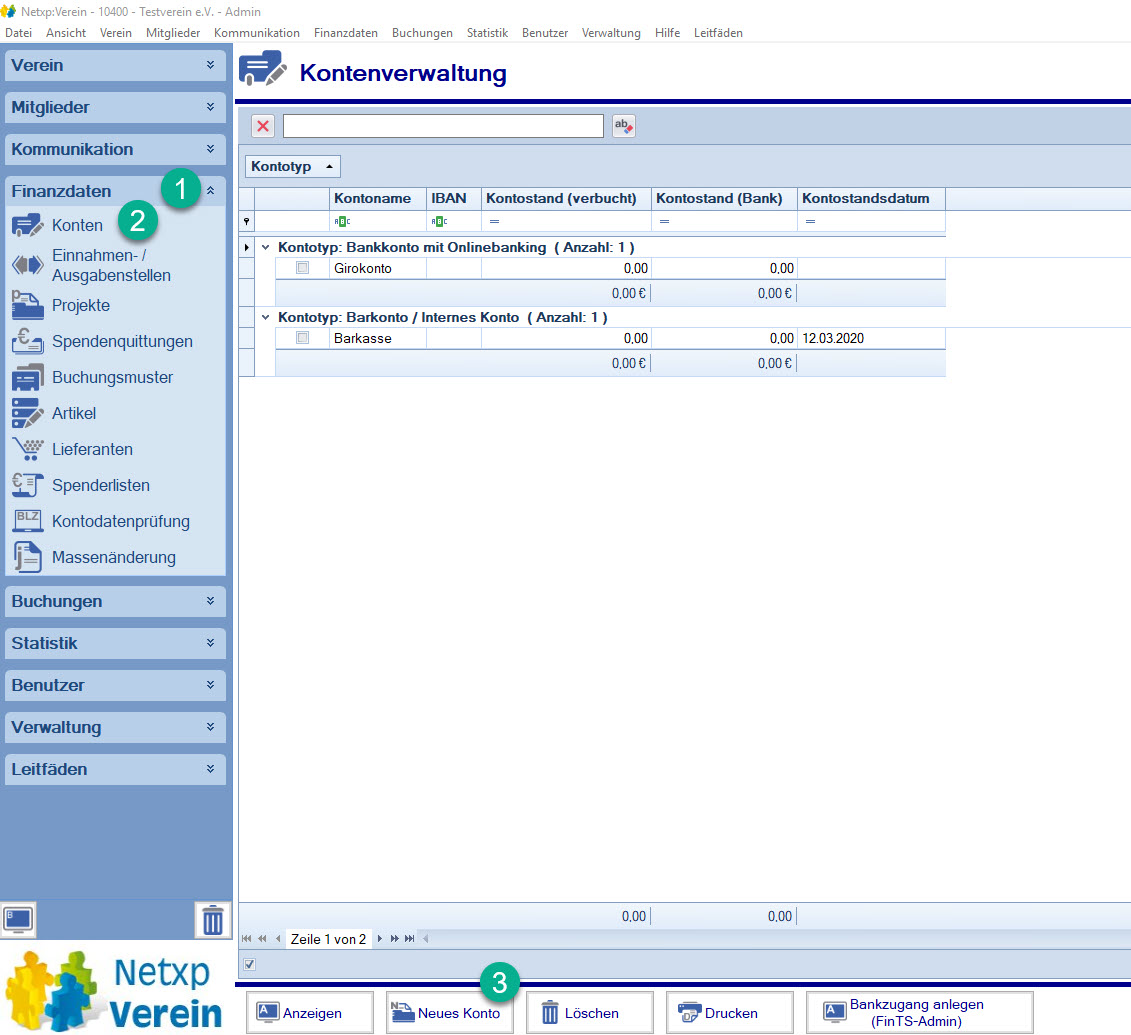
Task: Click the Neues Konto button
Action: 449,1013
